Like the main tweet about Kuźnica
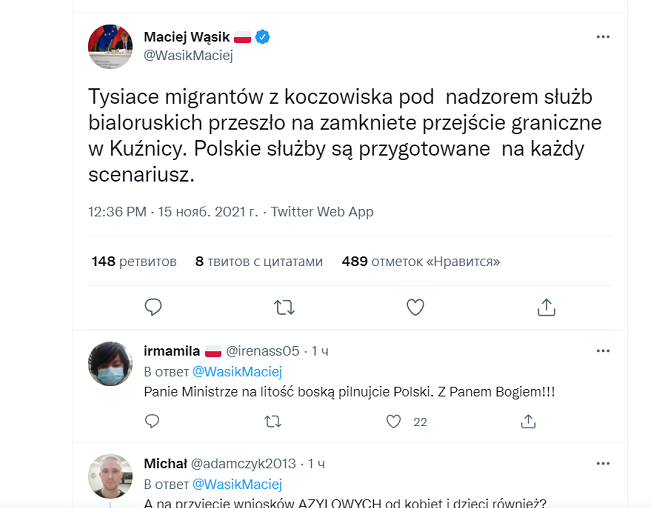The image size is (651, 508). point(415,307)
